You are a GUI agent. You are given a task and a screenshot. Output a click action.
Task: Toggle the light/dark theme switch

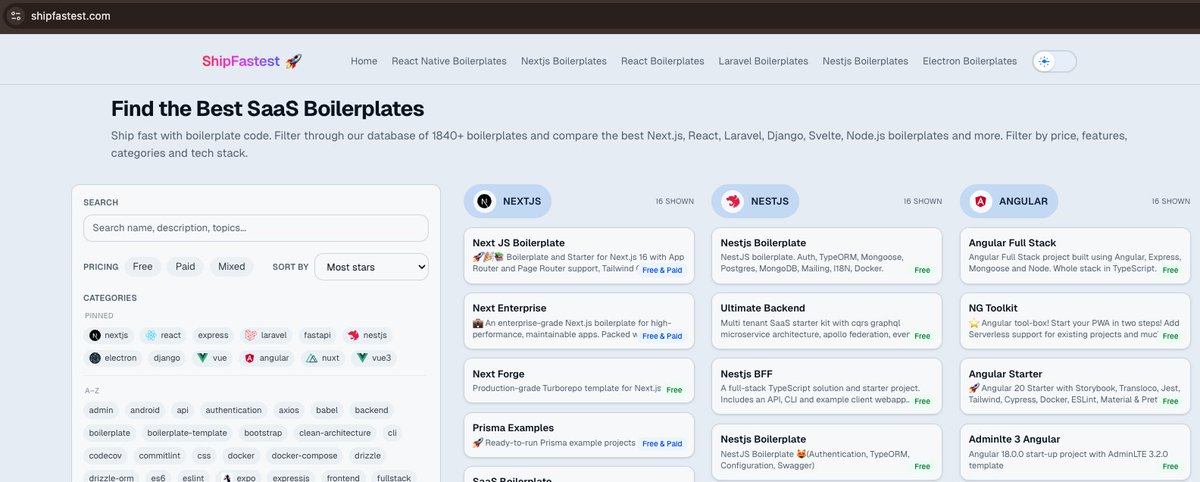(x=1054, y=61)
